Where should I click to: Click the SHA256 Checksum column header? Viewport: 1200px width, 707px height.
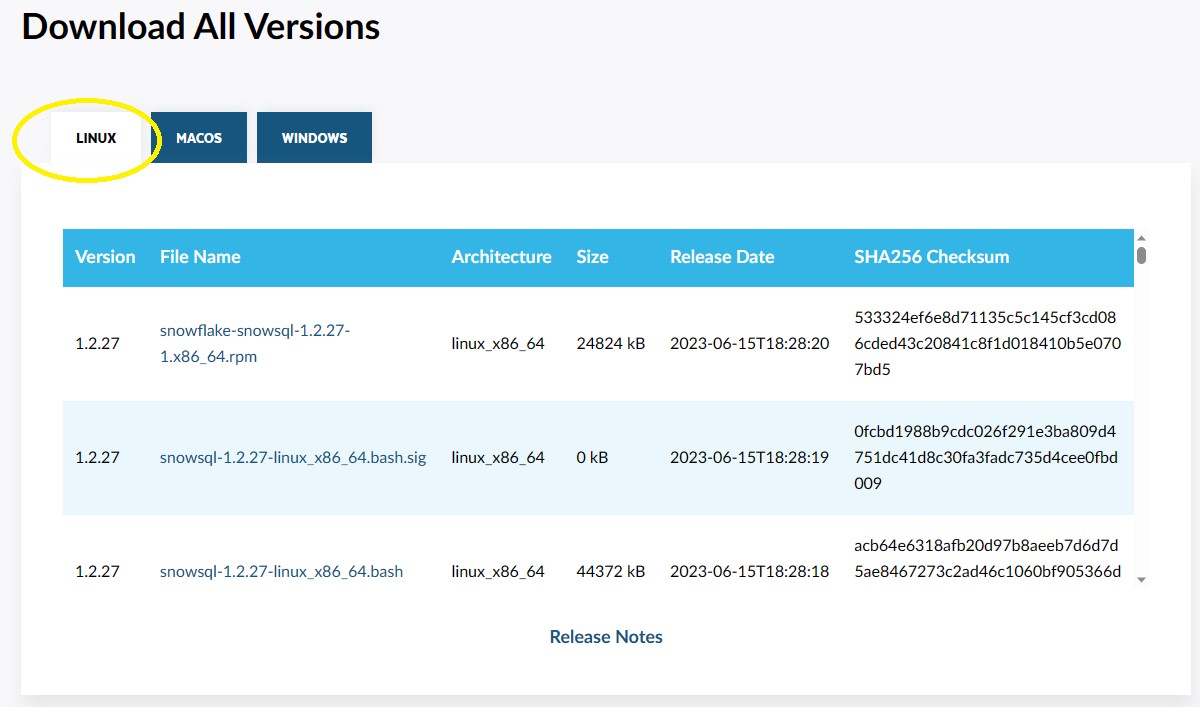point(931,257)
